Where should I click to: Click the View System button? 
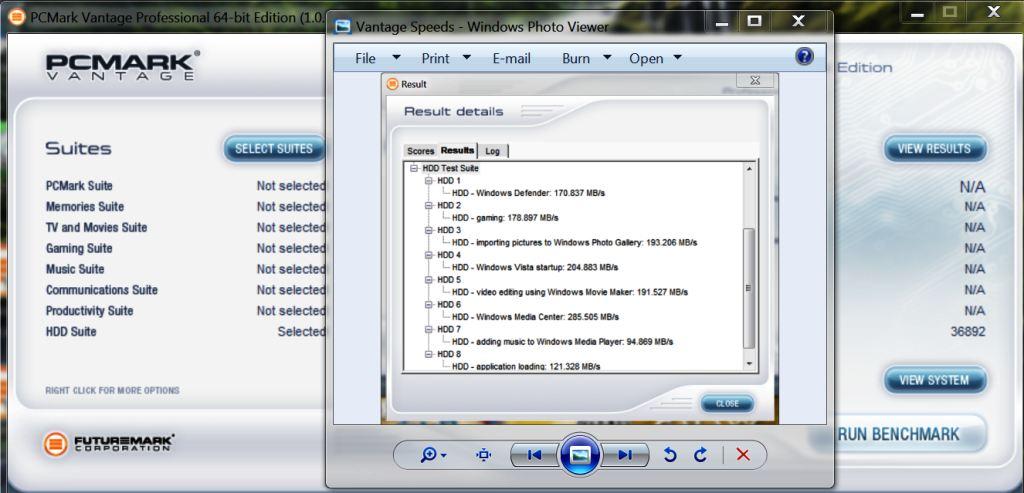coord(934,381)
